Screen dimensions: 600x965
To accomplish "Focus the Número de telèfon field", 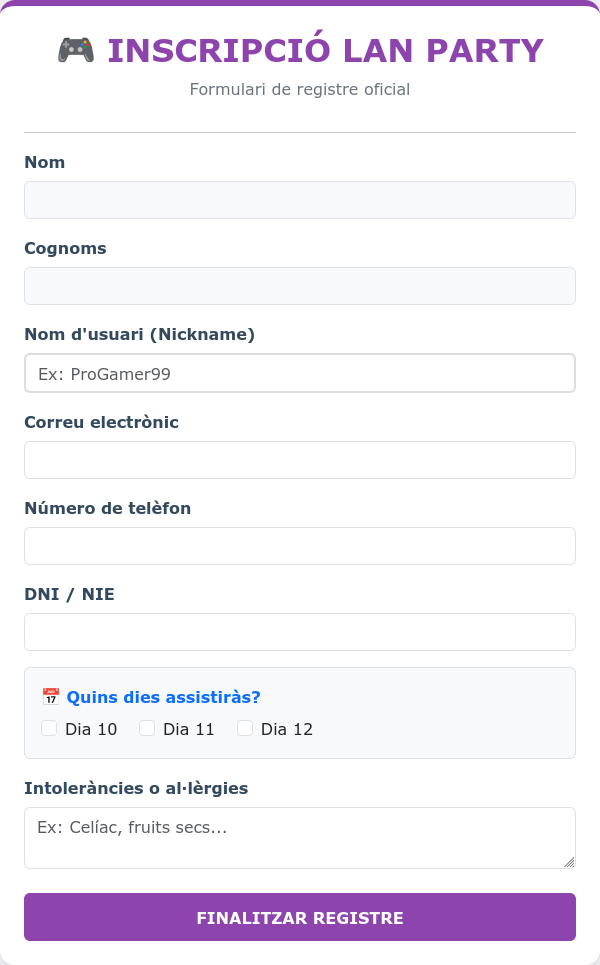I will pos(300,546).
